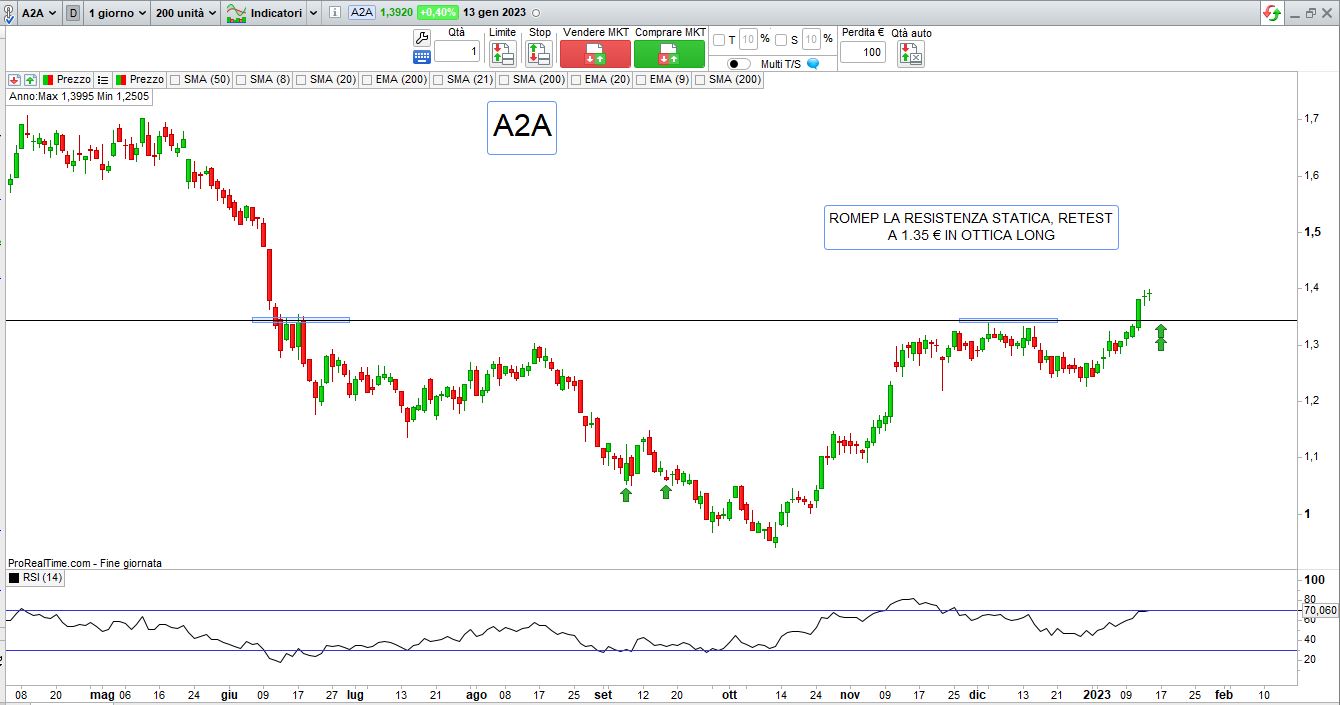
Task: Enable the SMA (50) checkbox
Action: click(176, 79)
